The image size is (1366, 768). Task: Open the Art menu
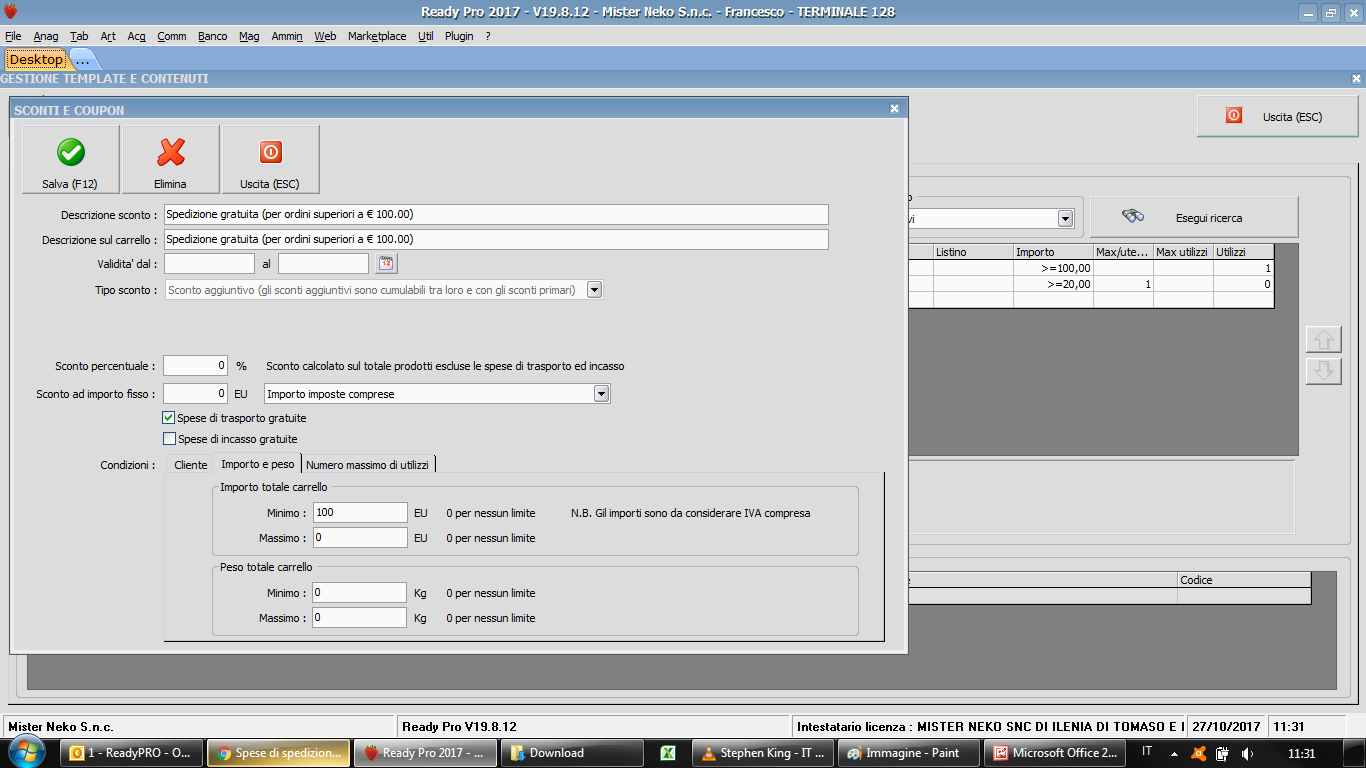(108, 36)
